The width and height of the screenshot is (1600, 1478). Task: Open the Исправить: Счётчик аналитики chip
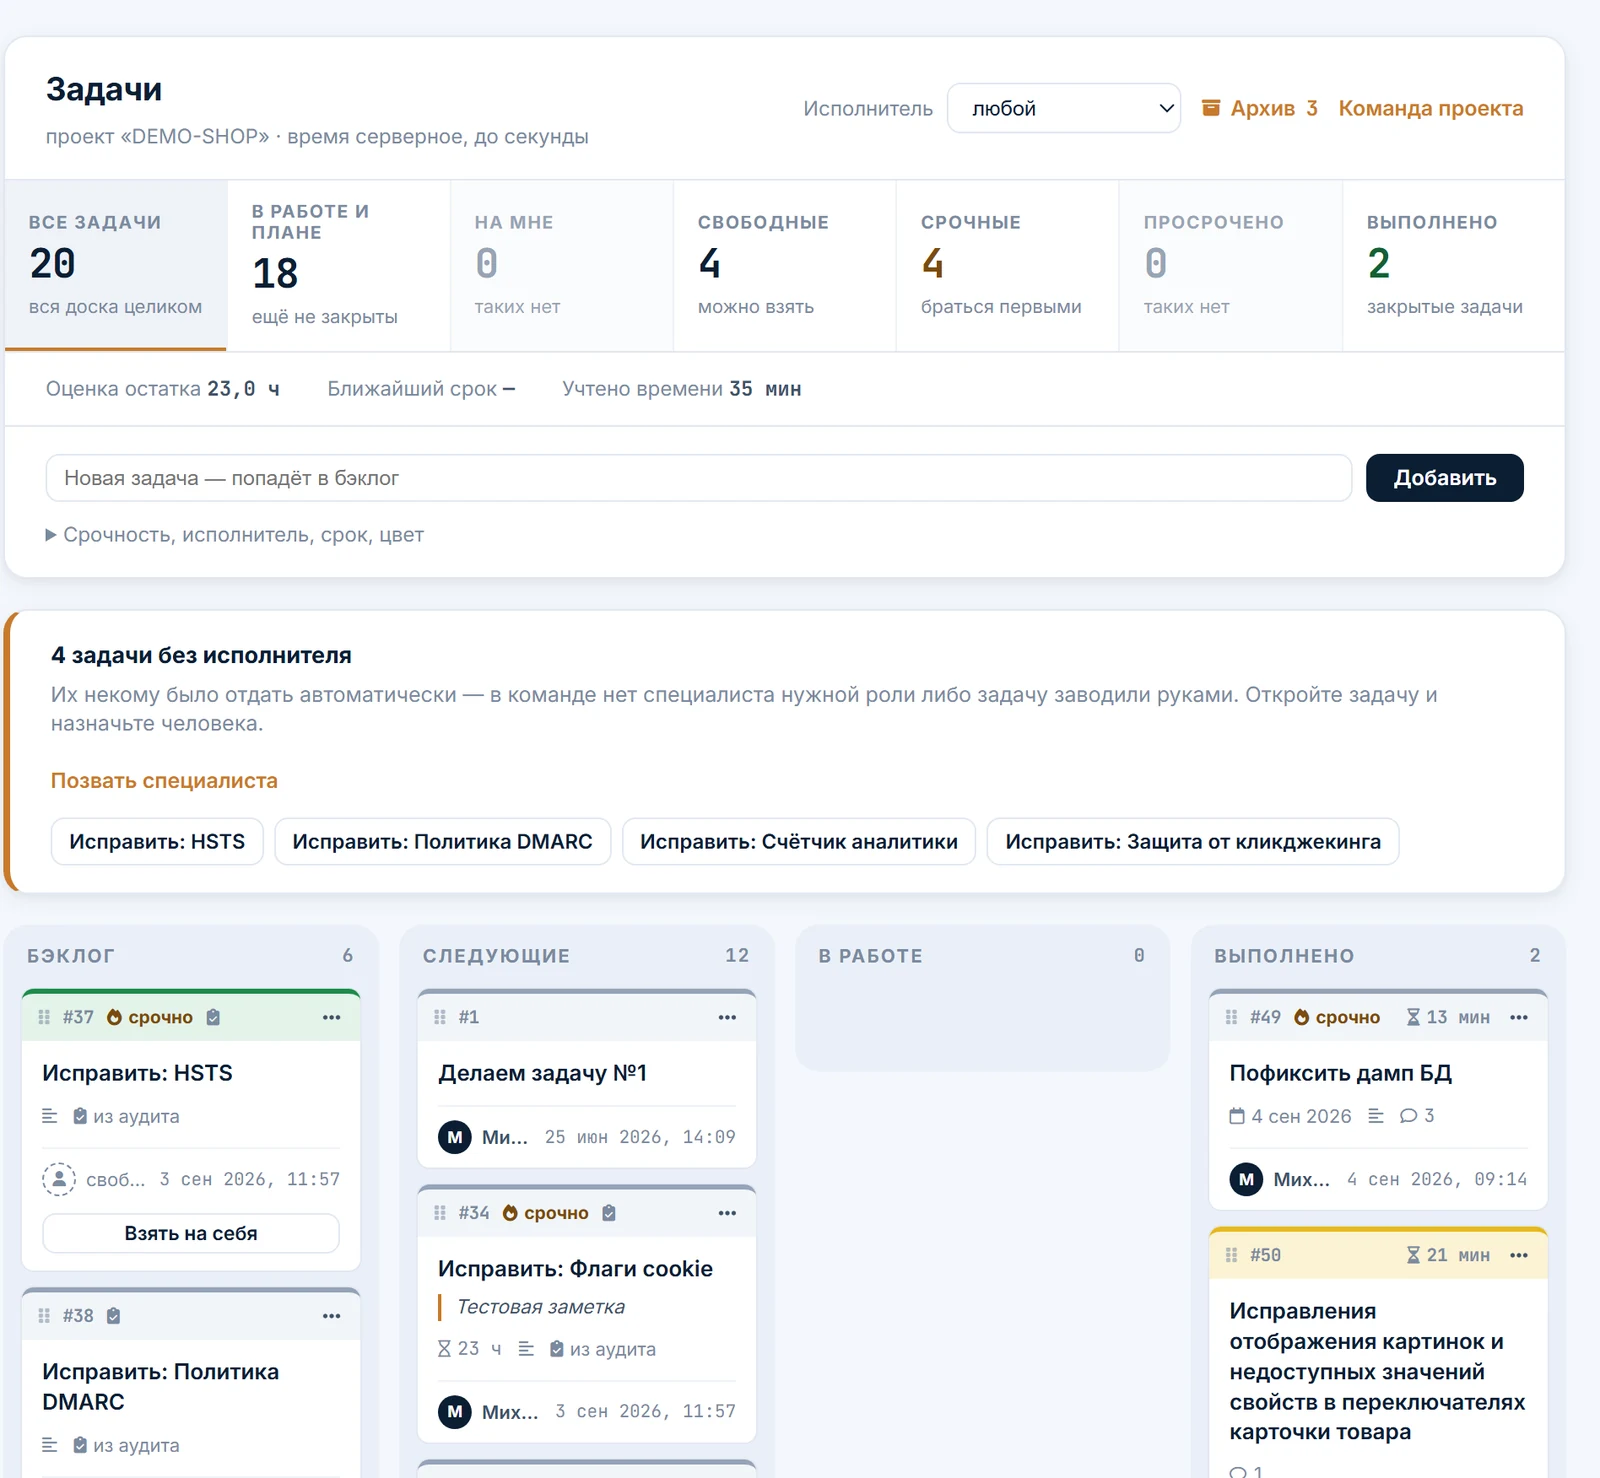coord(799,842)
